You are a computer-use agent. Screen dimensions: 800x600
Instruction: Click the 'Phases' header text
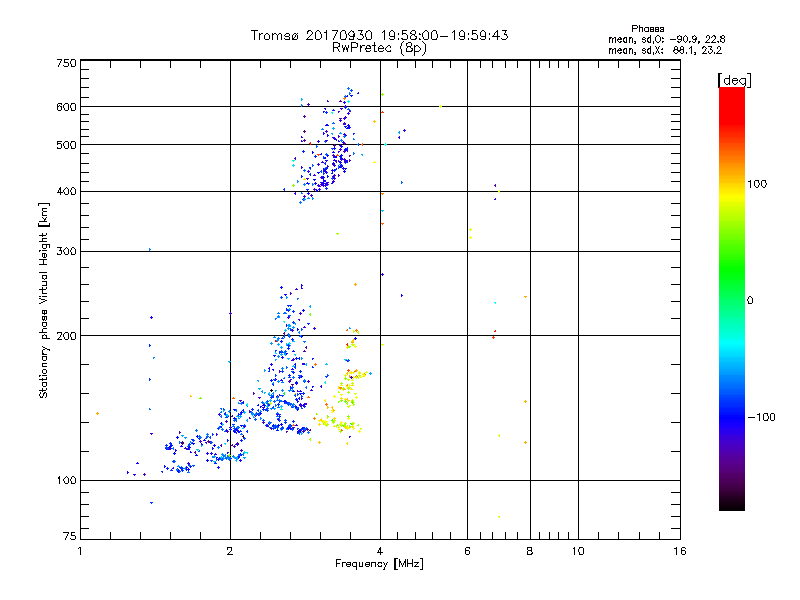647,29
